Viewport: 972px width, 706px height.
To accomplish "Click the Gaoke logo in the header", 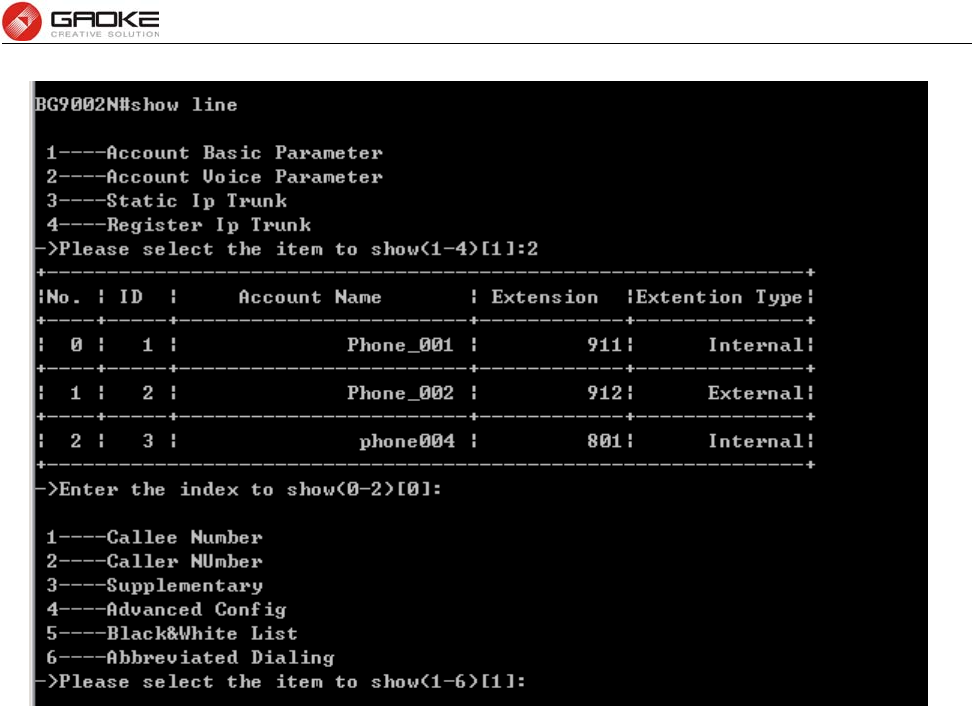I will coord(81,21).
